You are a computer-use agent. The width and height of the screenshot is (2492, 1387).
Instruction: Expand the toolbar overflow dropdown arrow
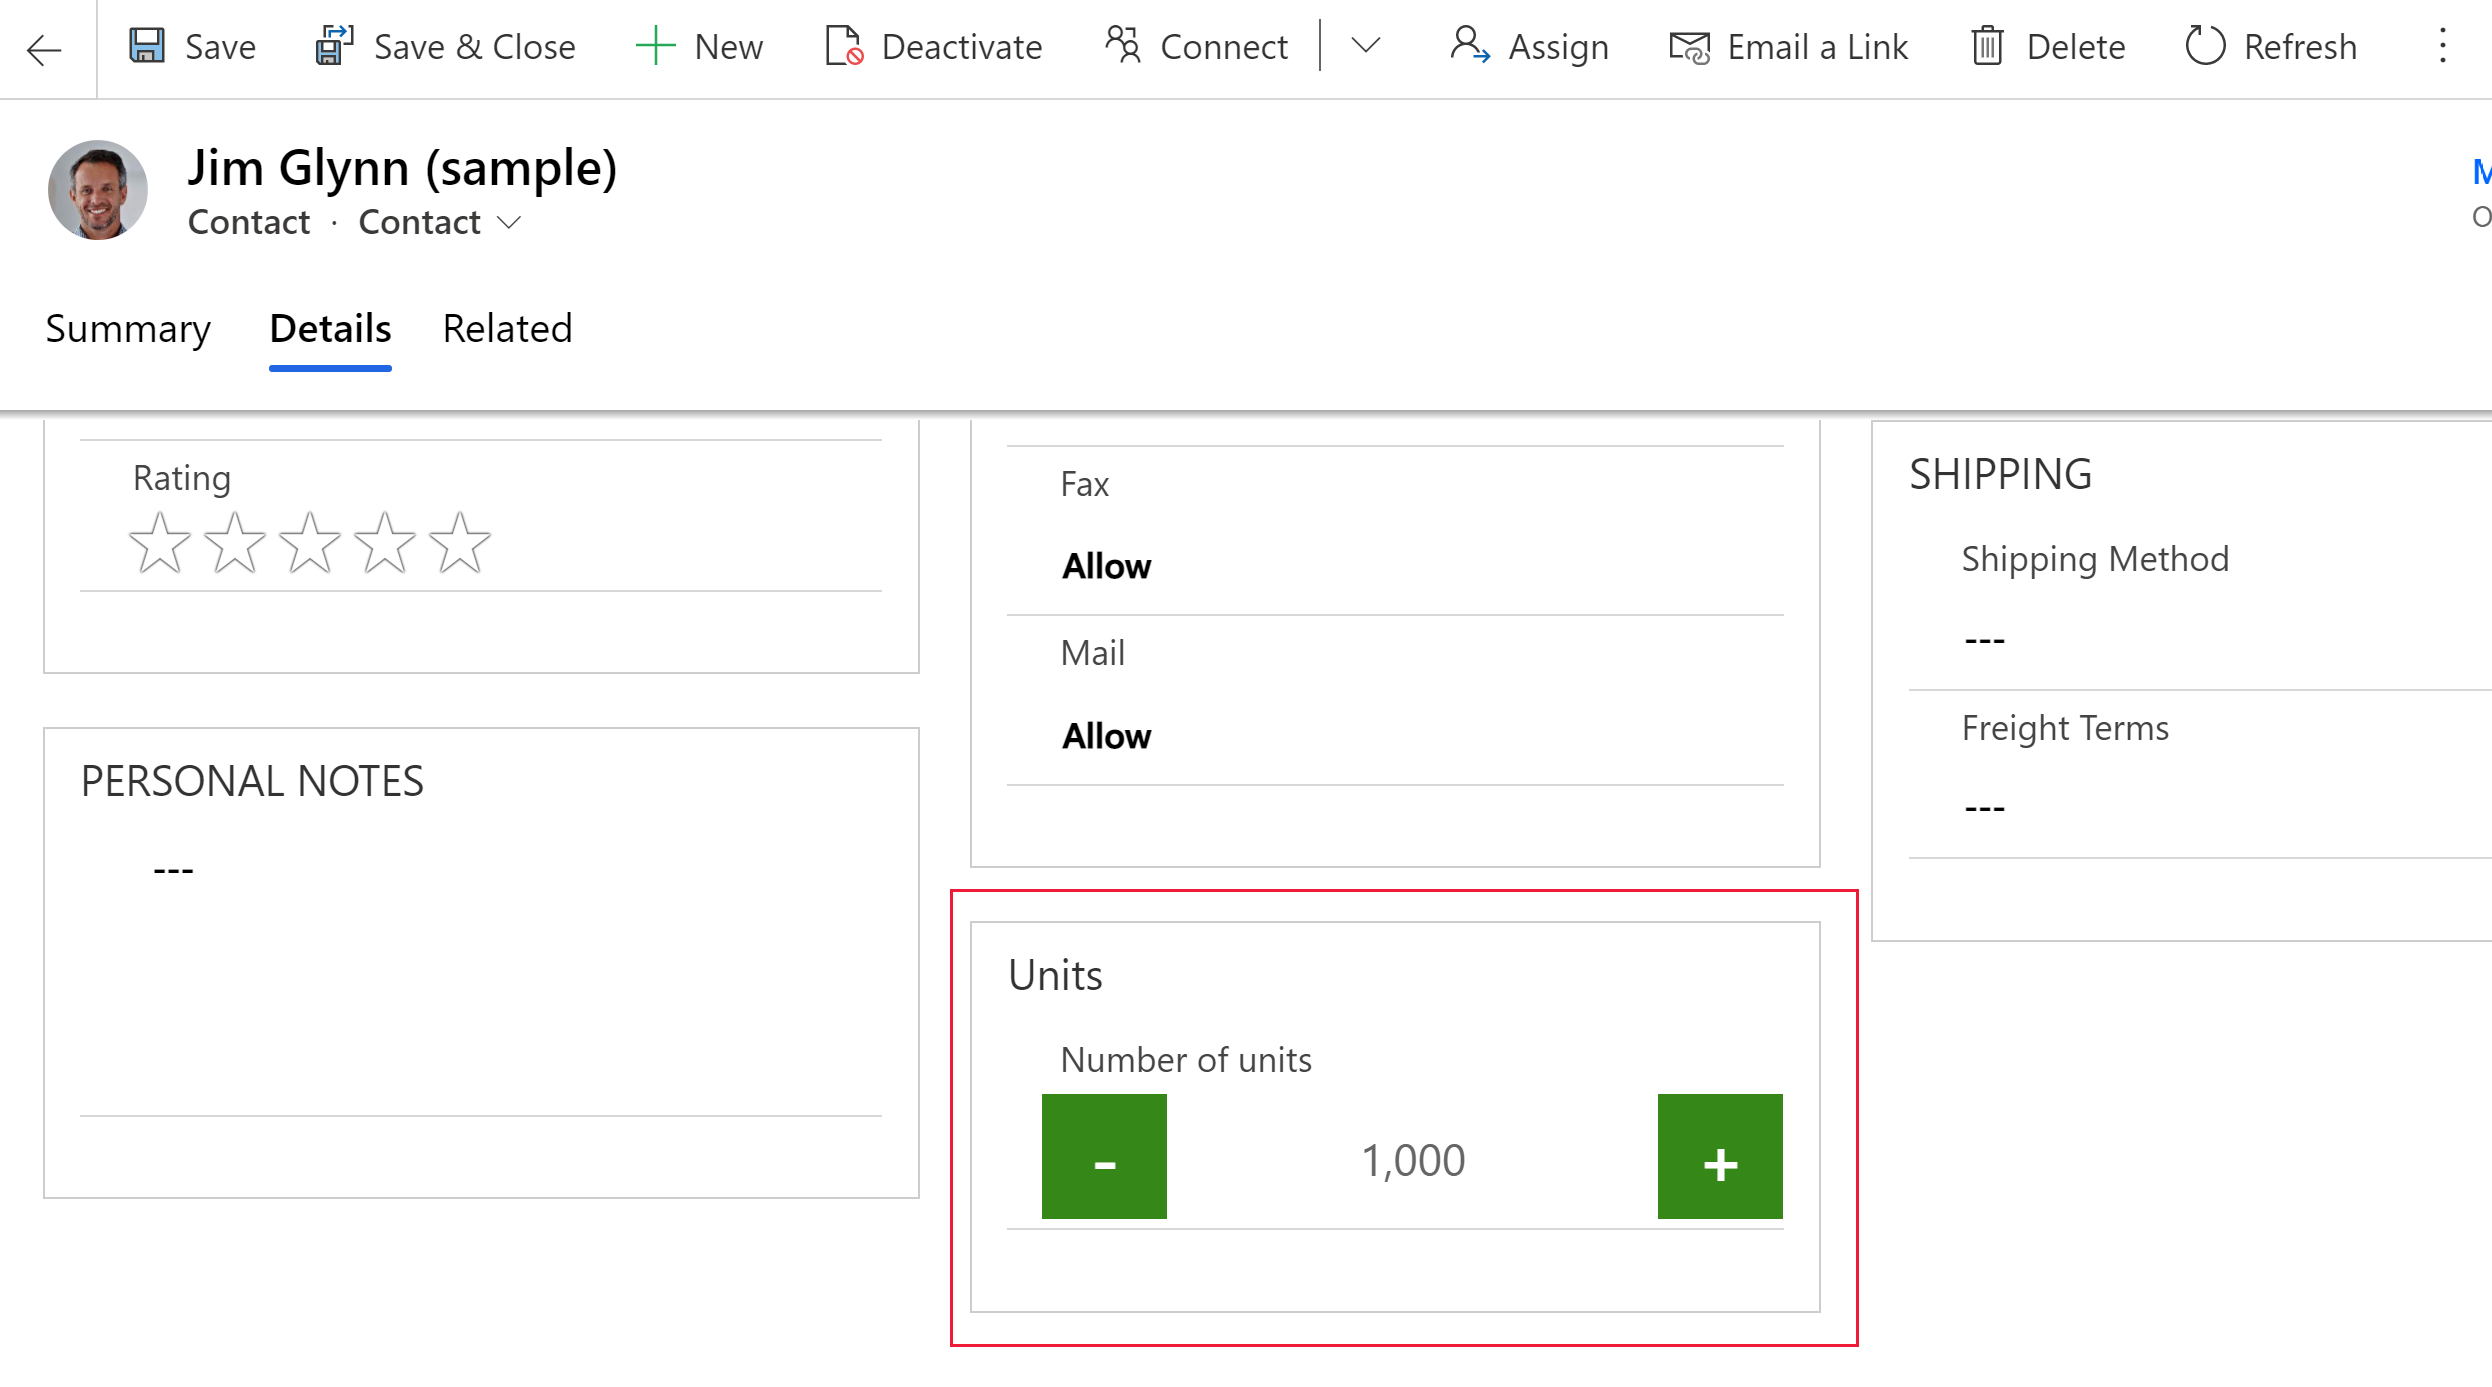click(1365, 46)
